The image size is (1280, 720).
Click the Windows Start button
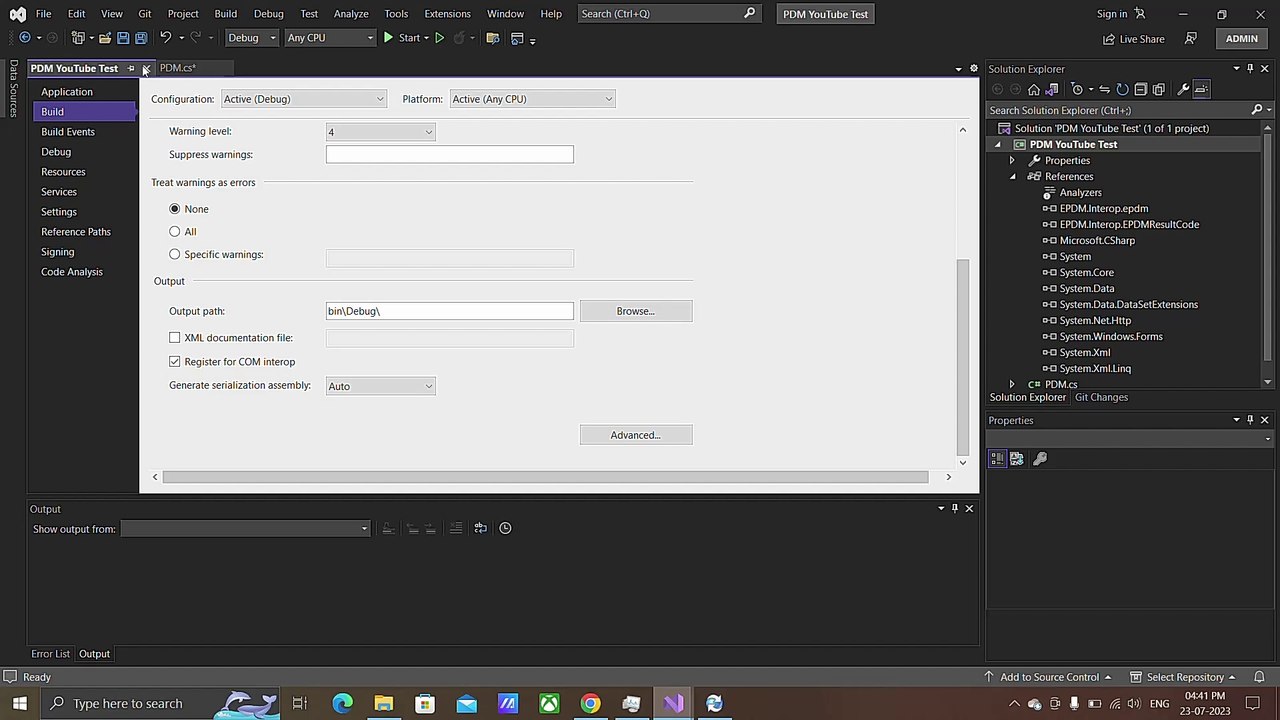[19, 703]
